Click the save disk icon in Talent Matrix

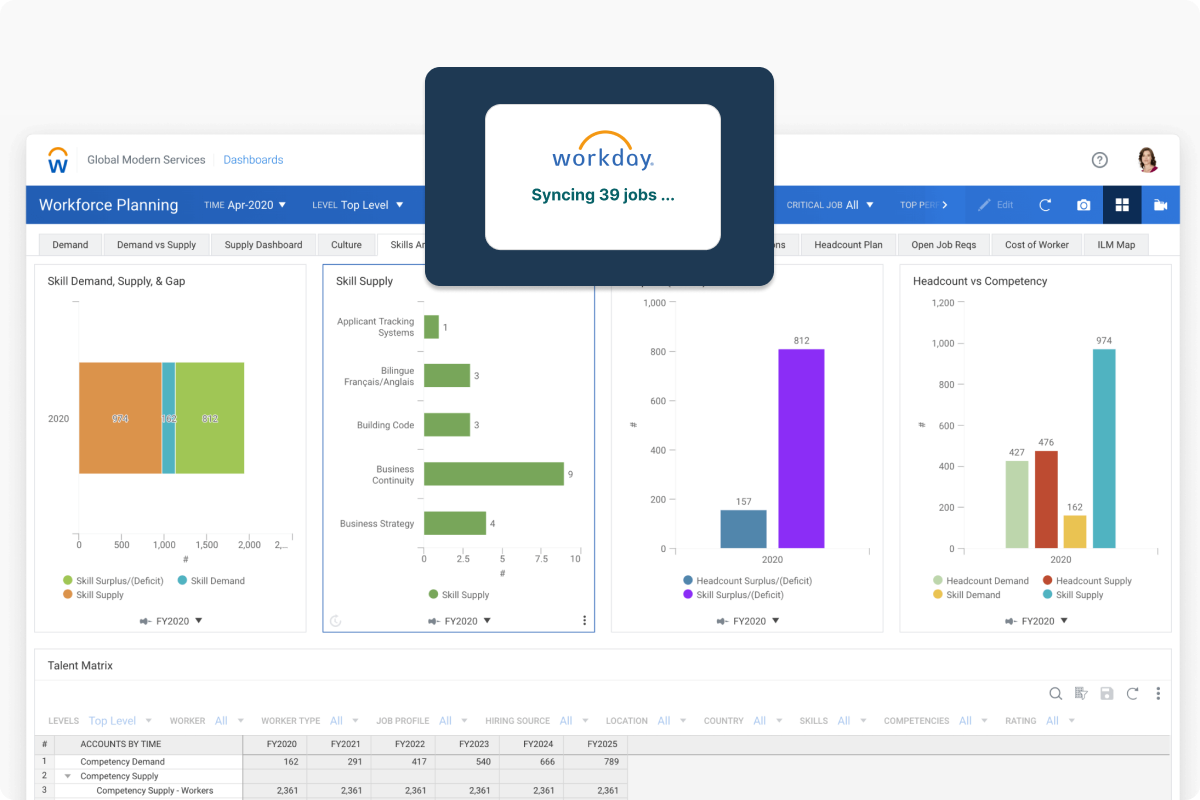pyautogui.click(x=1107, y=693)
